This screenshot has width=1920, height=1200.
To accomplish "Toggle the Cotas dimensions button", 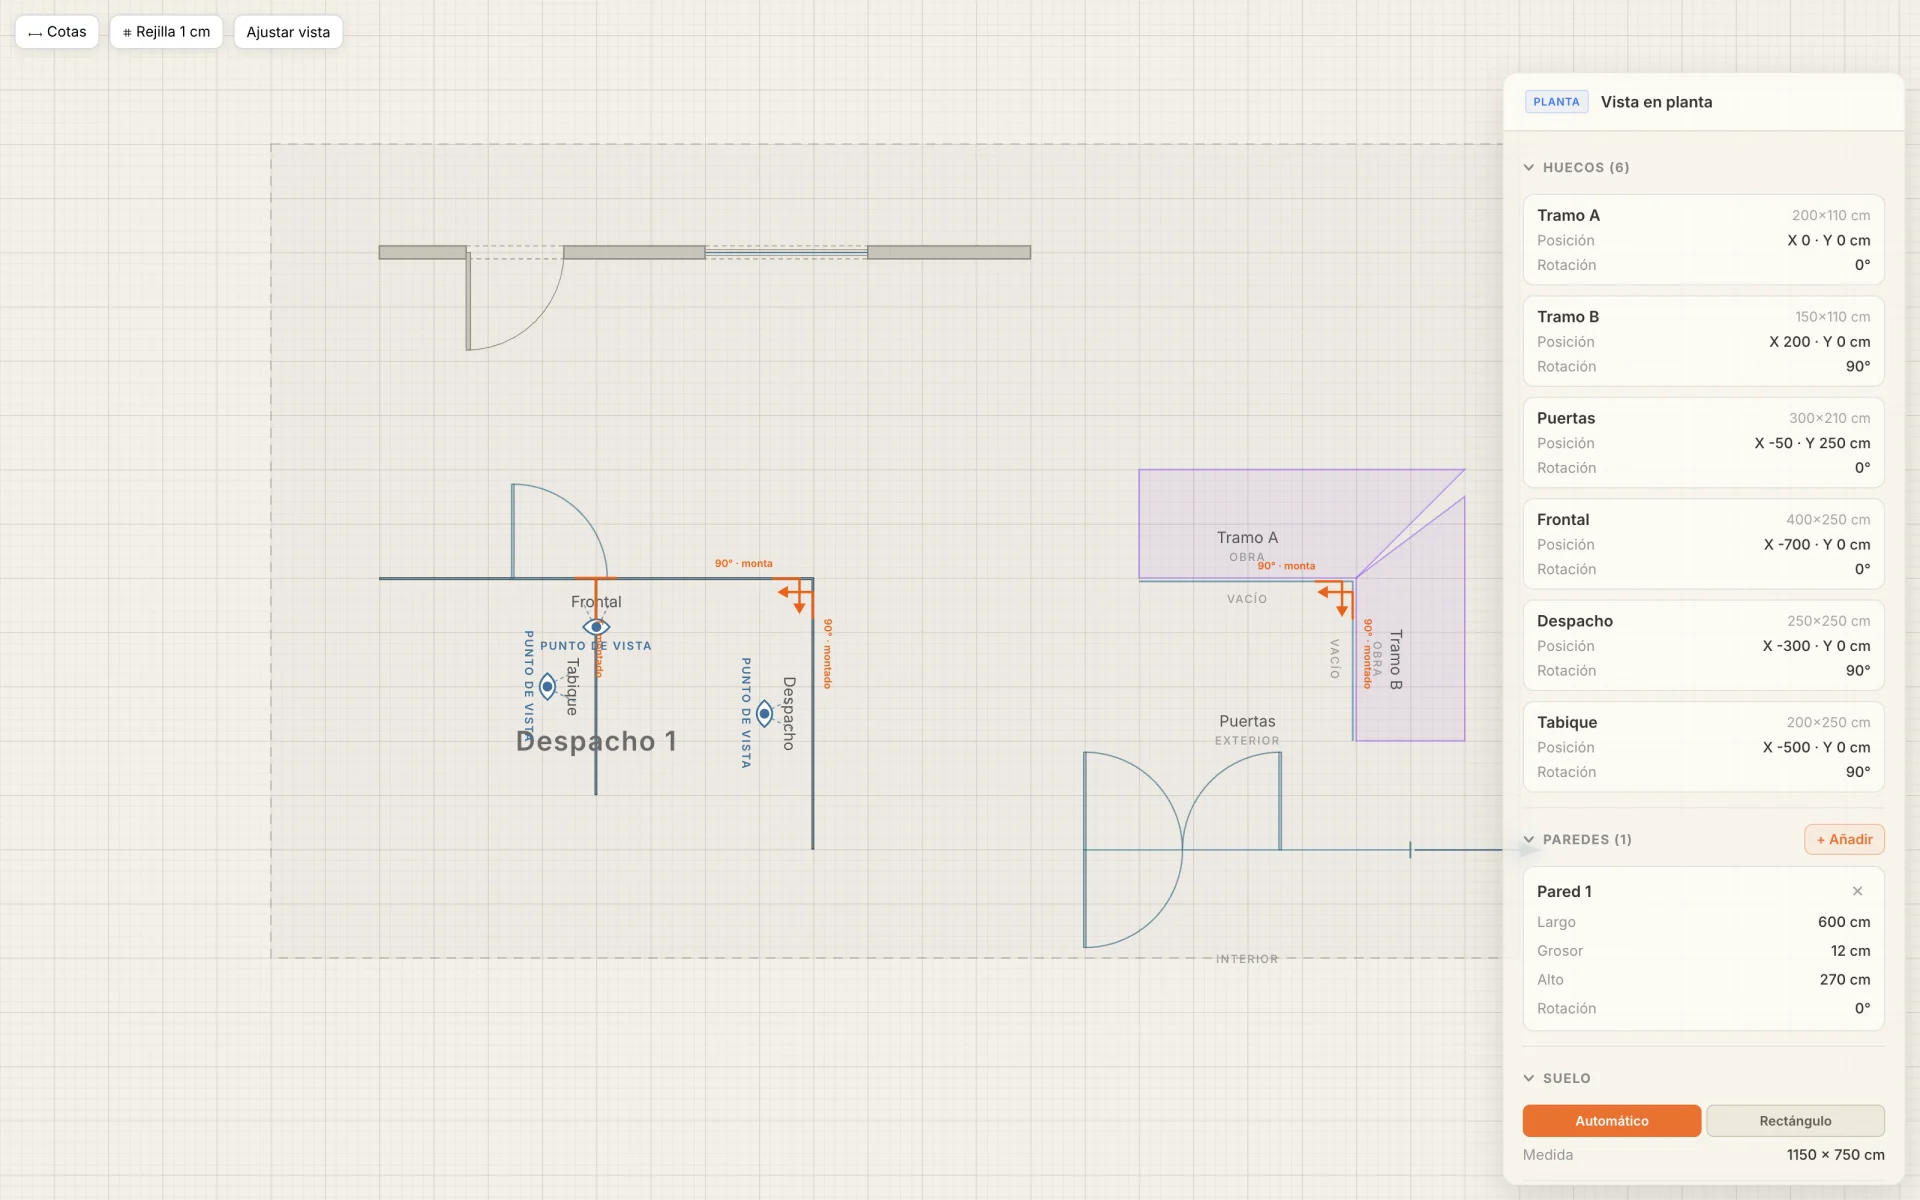I will tap(57, 32).
